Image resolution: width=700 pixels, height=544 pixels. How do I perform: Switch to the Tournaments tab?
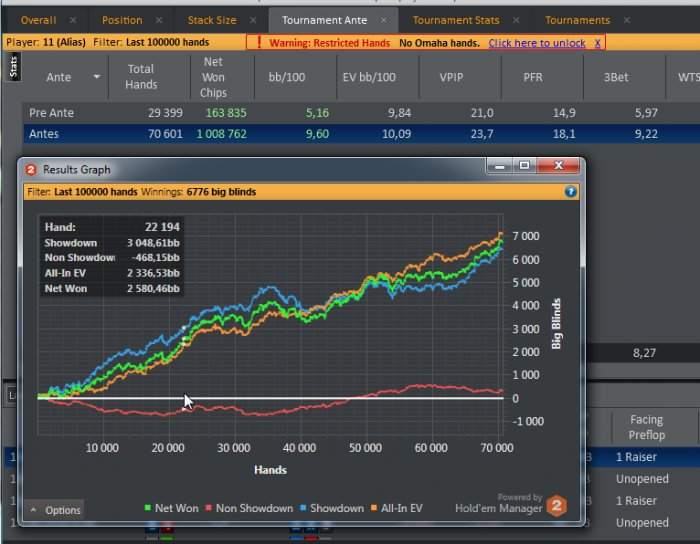tap(577, 20)
